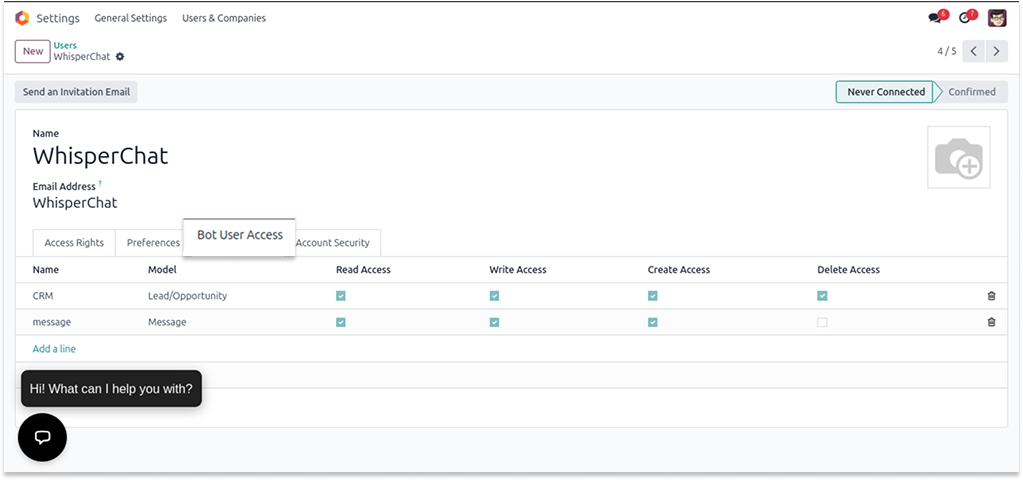Toggle Write Access for message row
Screen dimensions: 1023x480
point(495,322)
